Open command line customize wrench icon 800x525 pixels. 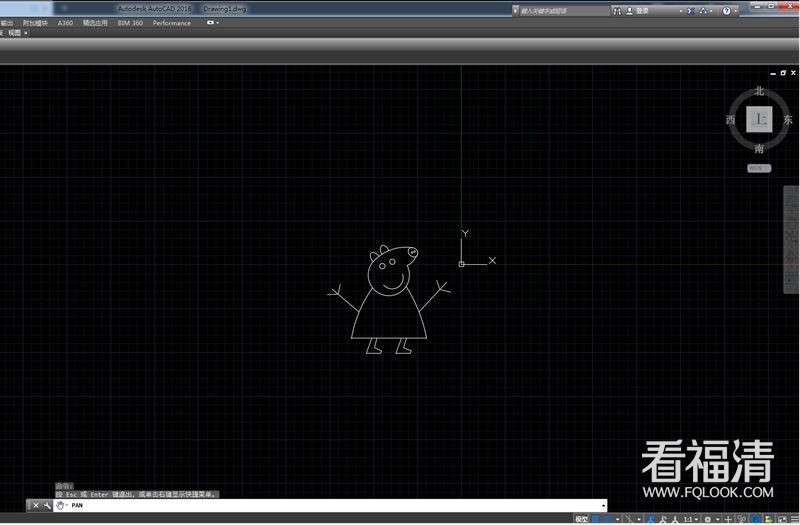click(47, 505)
